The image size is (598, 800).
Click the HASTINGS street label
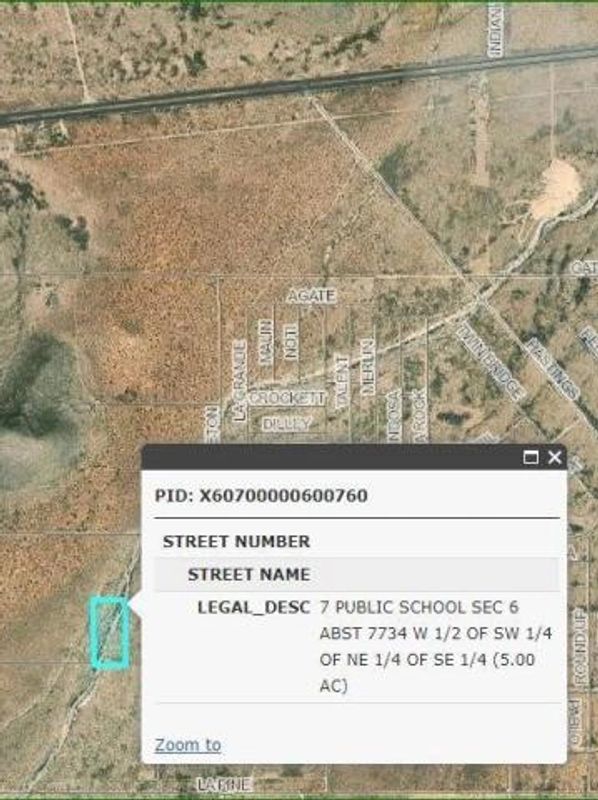pyautogui.click(x=552, y=368)
